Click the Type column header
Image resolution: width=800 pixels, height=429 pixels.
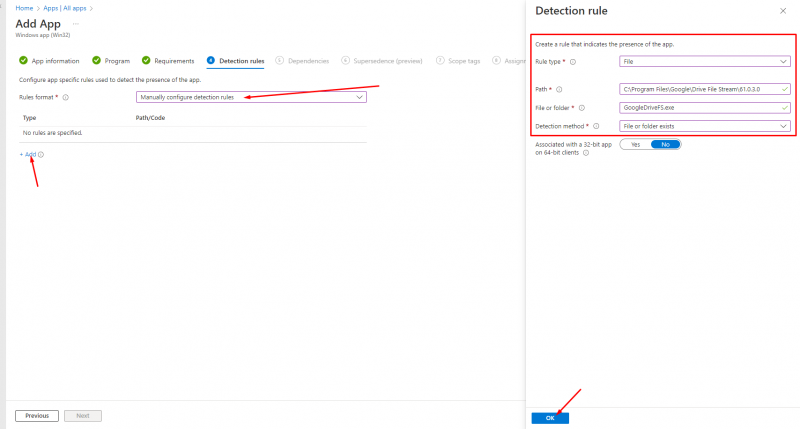pos(30,118)
